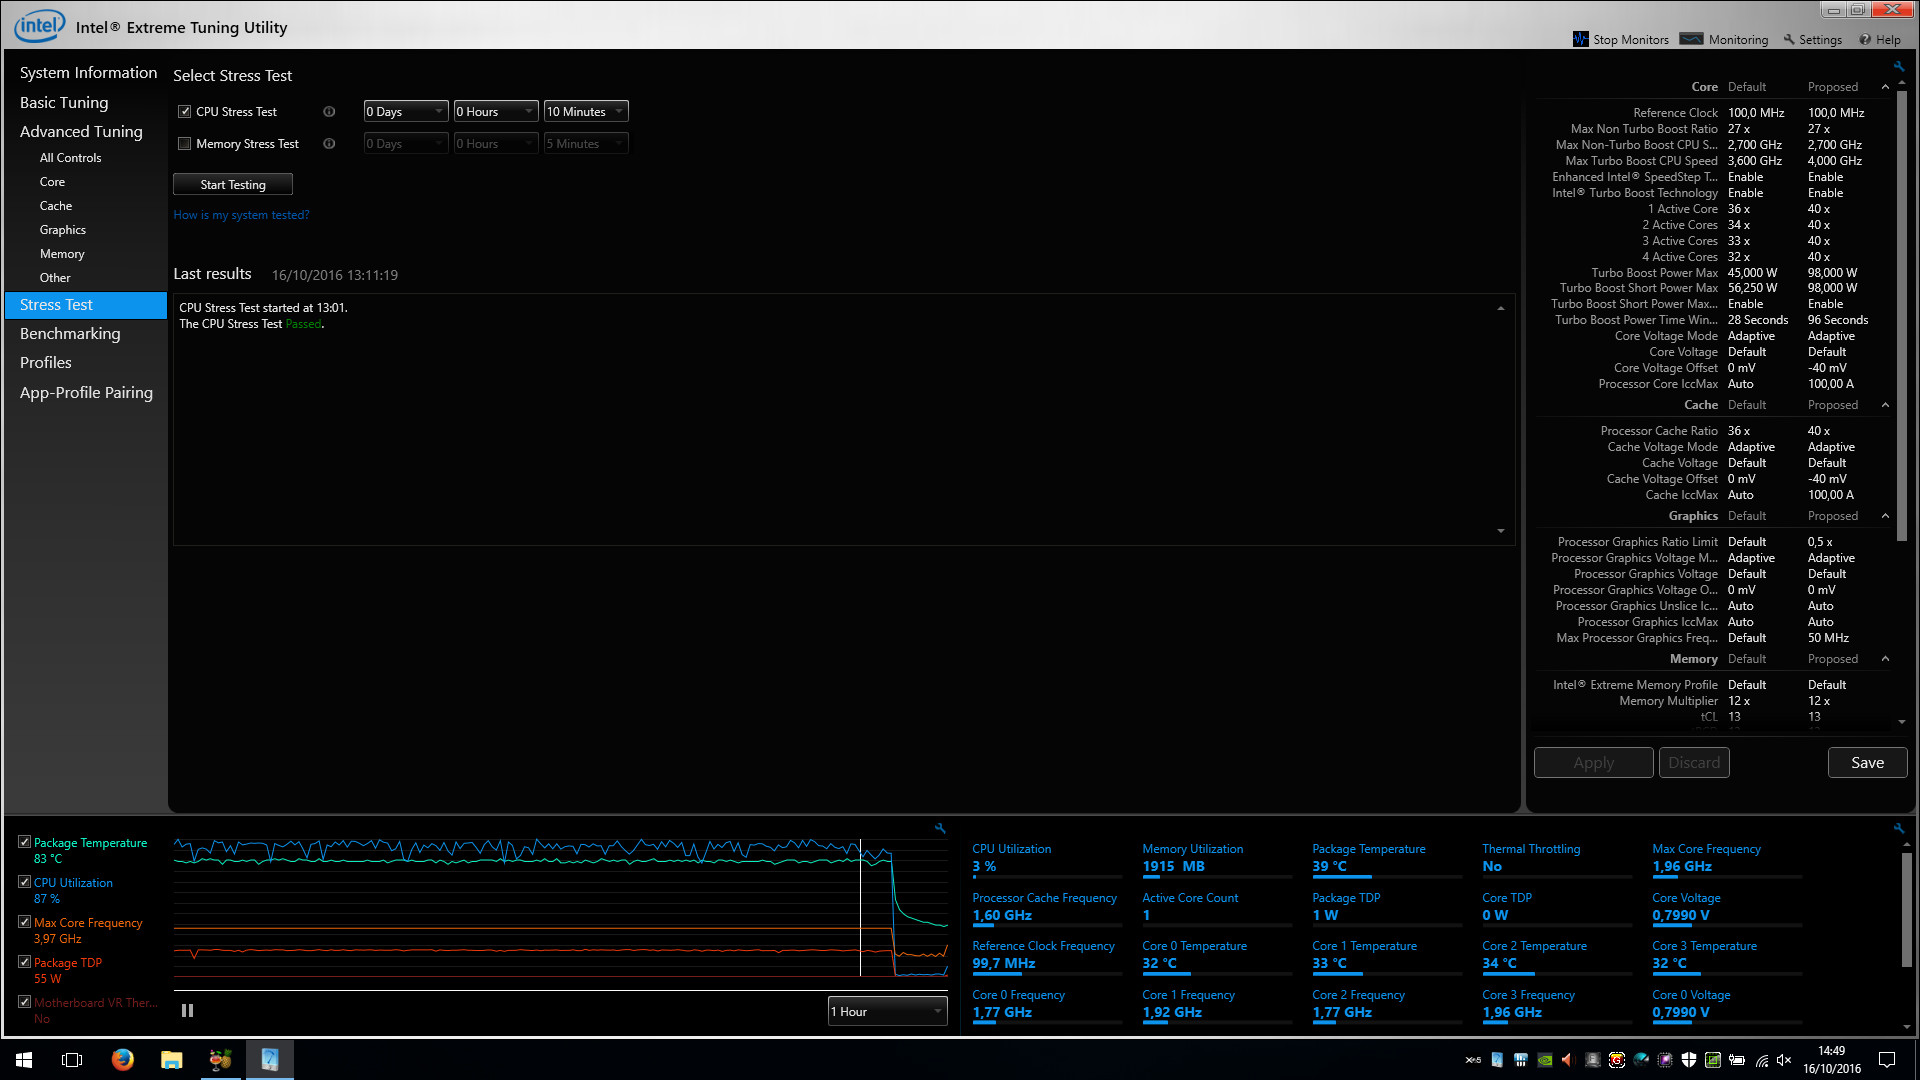Open the graph 1 Hour time range dropdown

pos(887,1011)
